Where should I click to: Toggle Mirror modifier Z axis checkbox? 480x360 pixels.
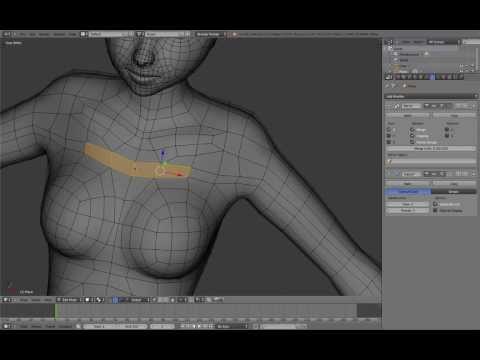pyautogui.click(x=389, y=142)
